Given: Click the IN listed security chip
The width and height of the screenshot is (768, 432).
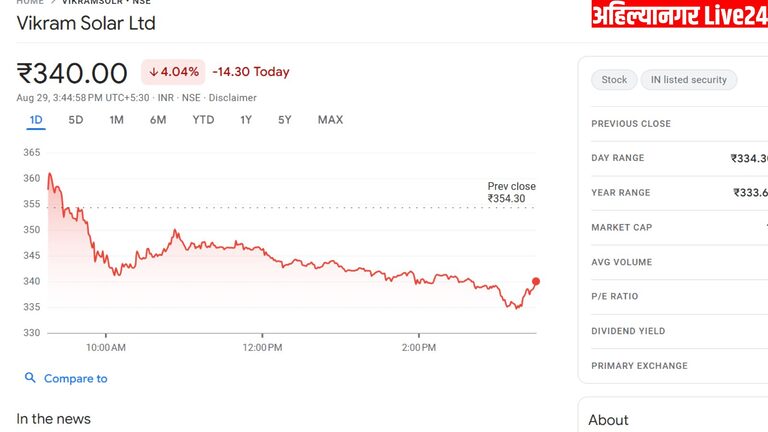Looking at the screenshot, I should [x=689, y=80].
